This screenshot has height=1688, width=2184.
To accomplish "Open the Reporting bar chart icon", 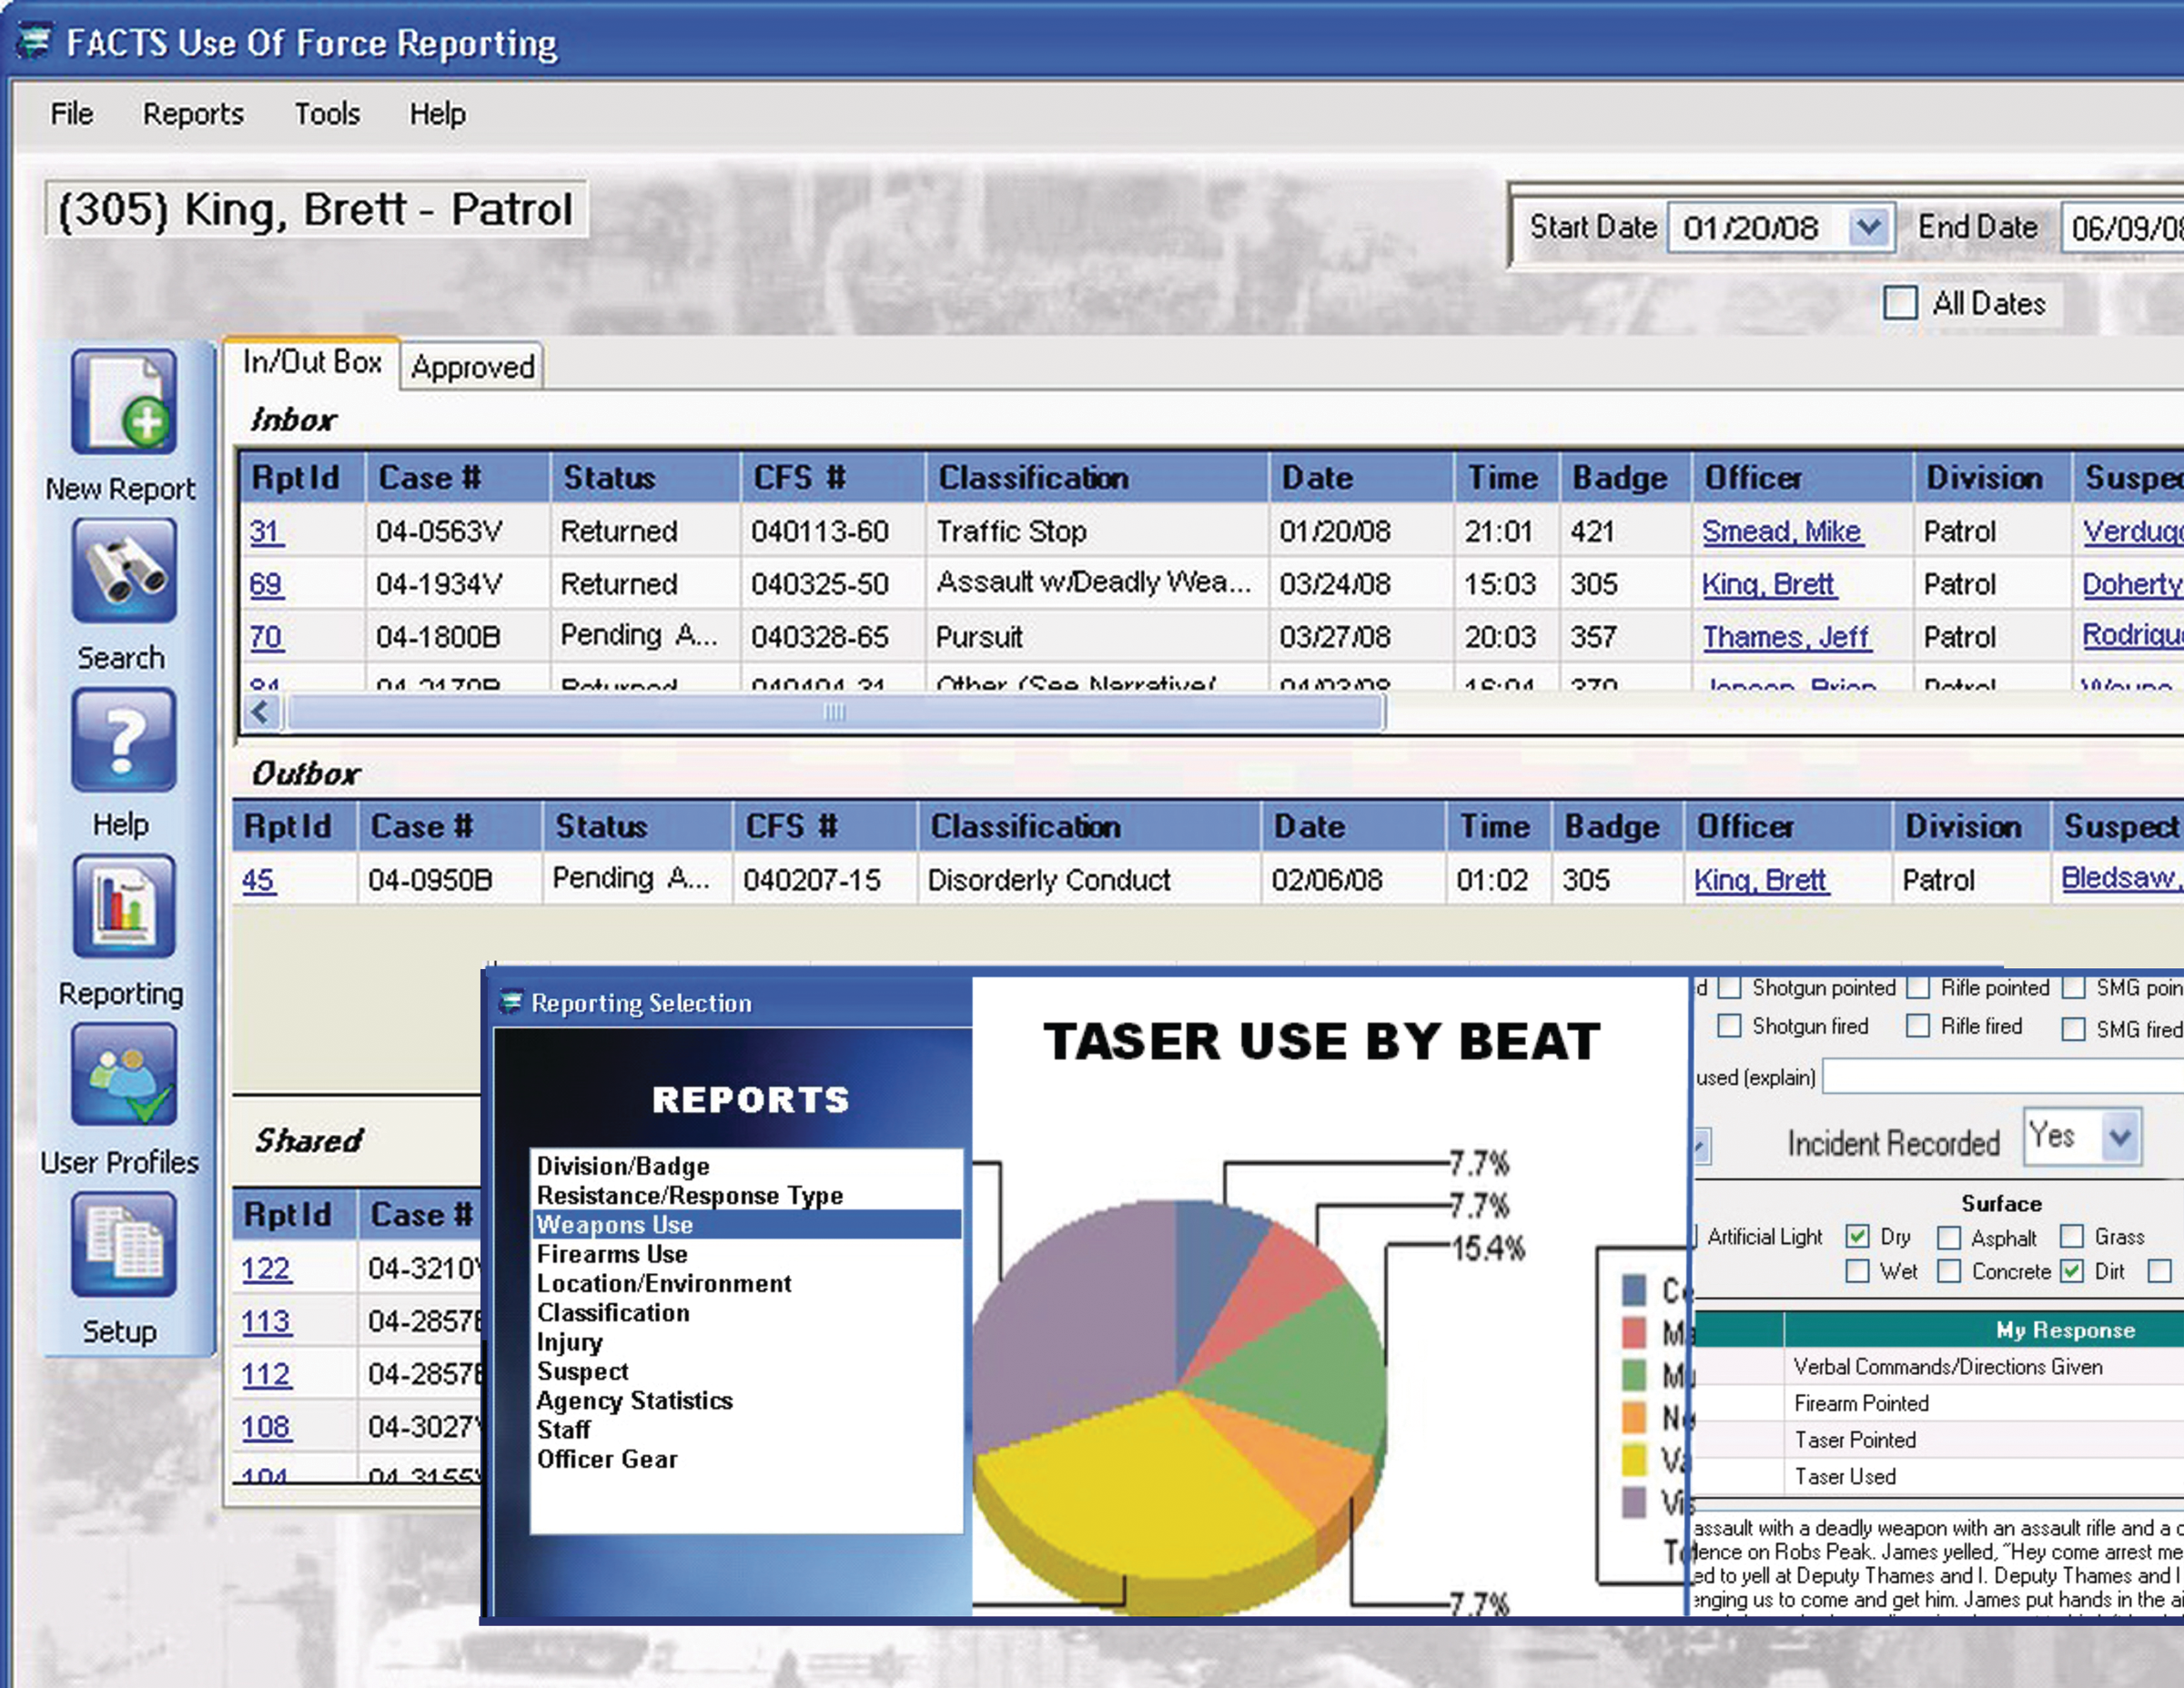I will [x=123, y=907].
